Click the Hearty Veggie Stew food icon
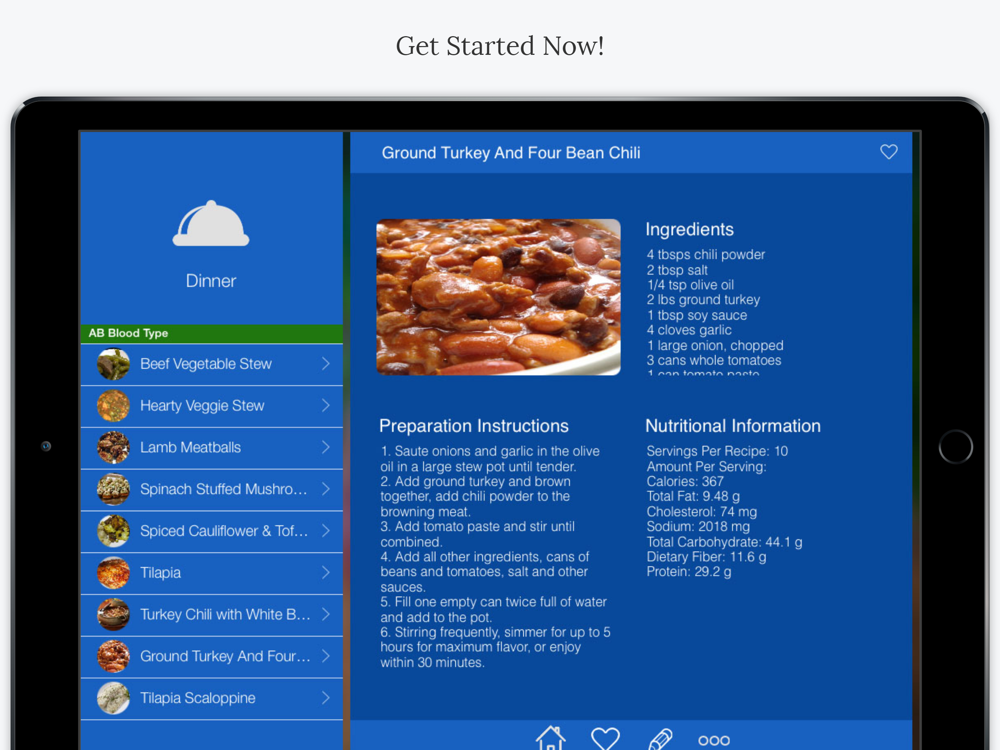This screenshot has width=1000, height=750. click(113, 406)
